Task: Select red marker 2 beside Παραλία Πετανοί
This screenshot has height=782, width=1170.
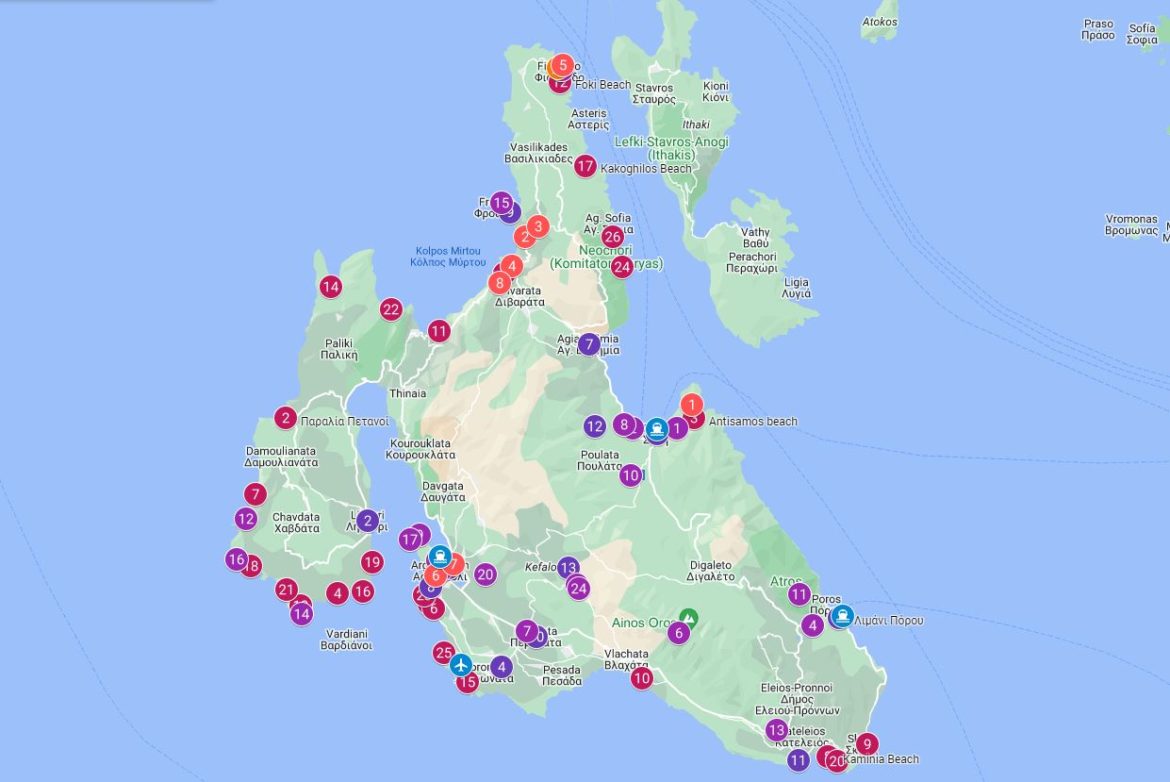Action: [x=285, y=417]
